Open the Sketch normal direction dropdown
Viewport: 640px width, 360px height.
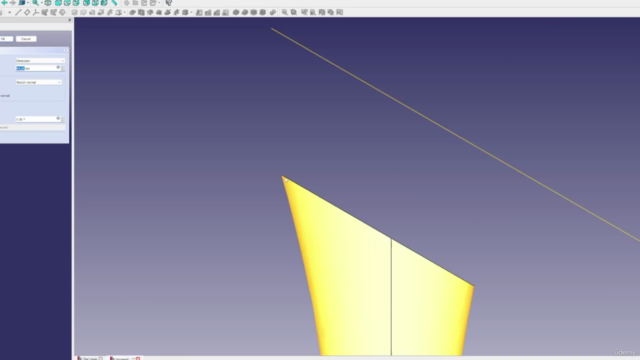pyautogui.click(x=38, y=82)
